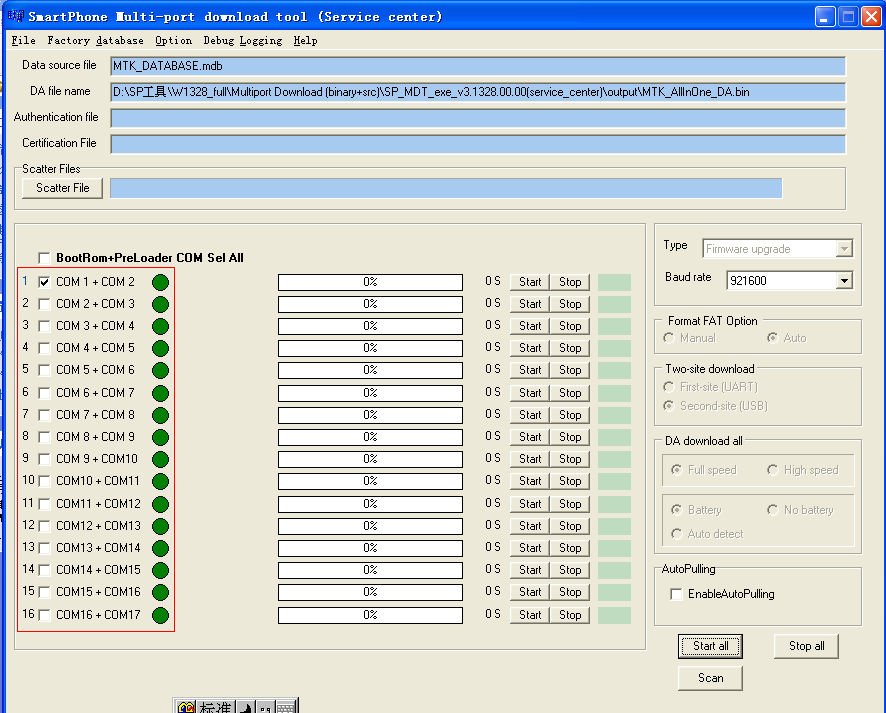
Task: Click the Data source file field
Action: pos(478,66)
